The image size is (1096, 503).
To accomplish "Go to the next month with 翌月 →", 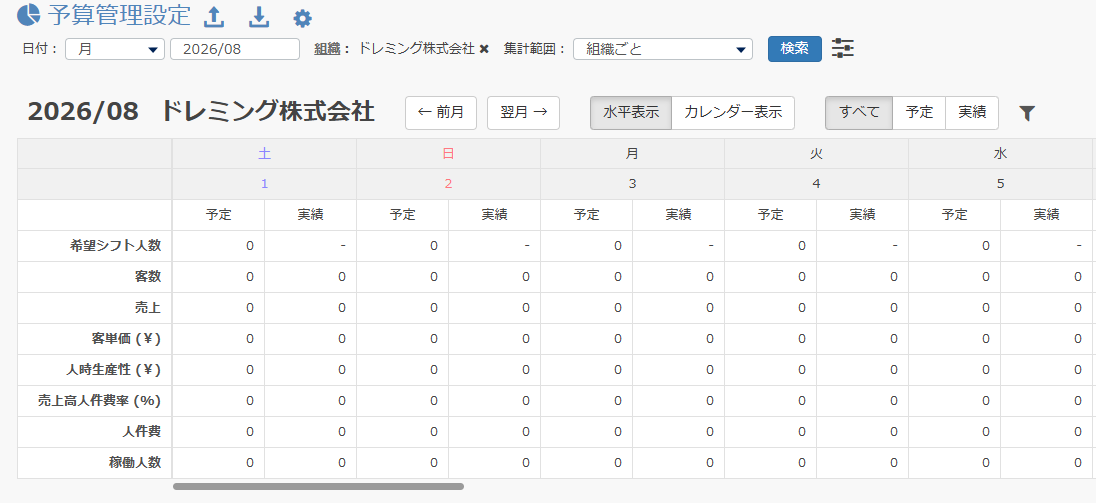I will (524, 113).
